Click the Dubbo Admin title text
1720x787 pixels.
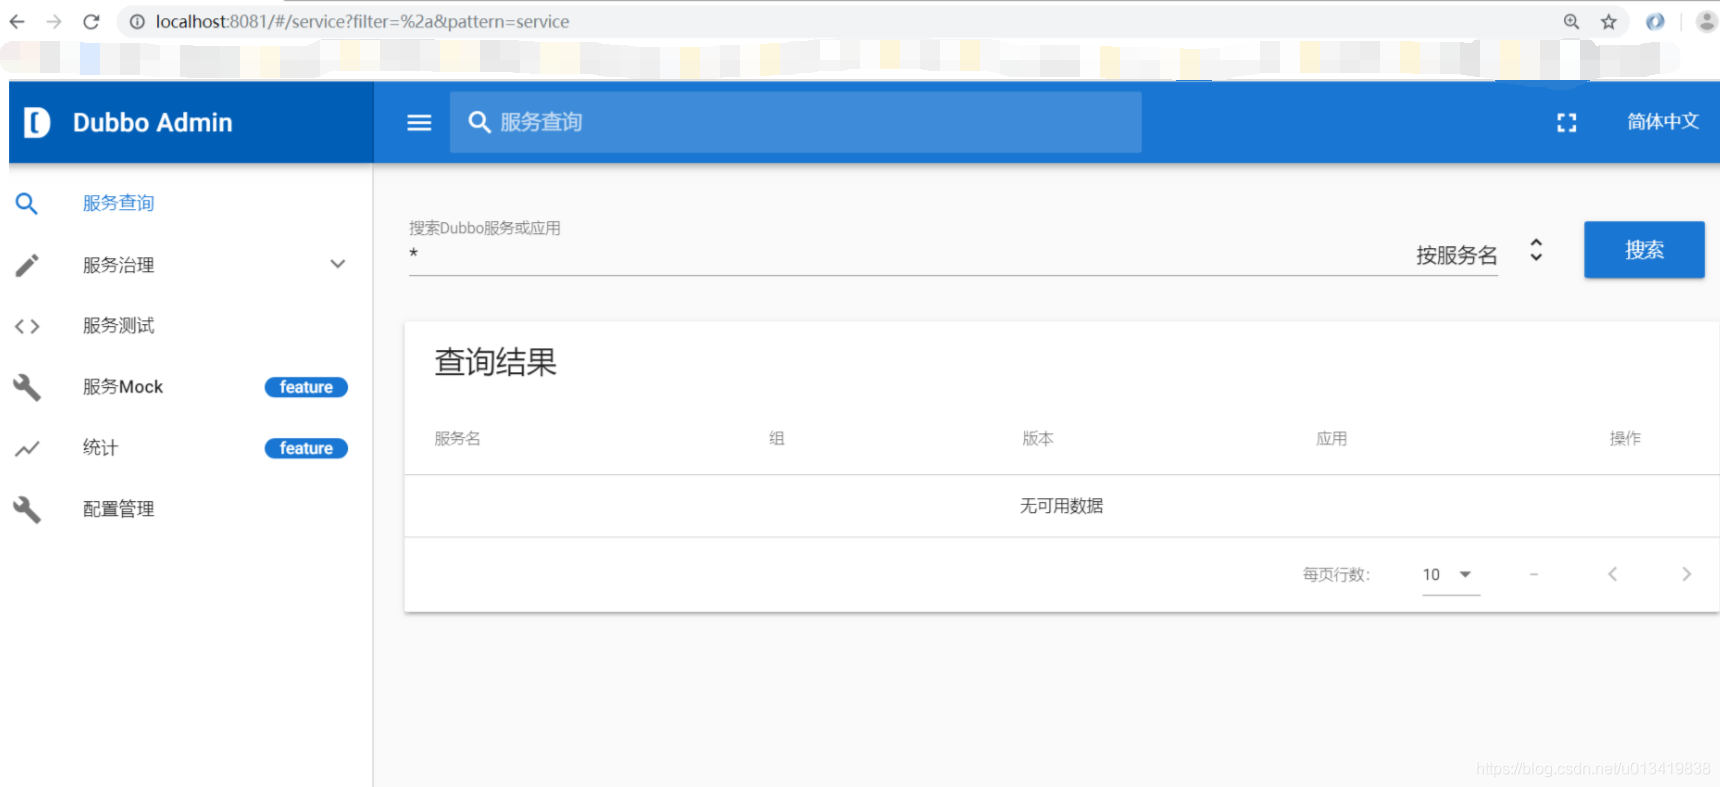(x=152, y=122)
